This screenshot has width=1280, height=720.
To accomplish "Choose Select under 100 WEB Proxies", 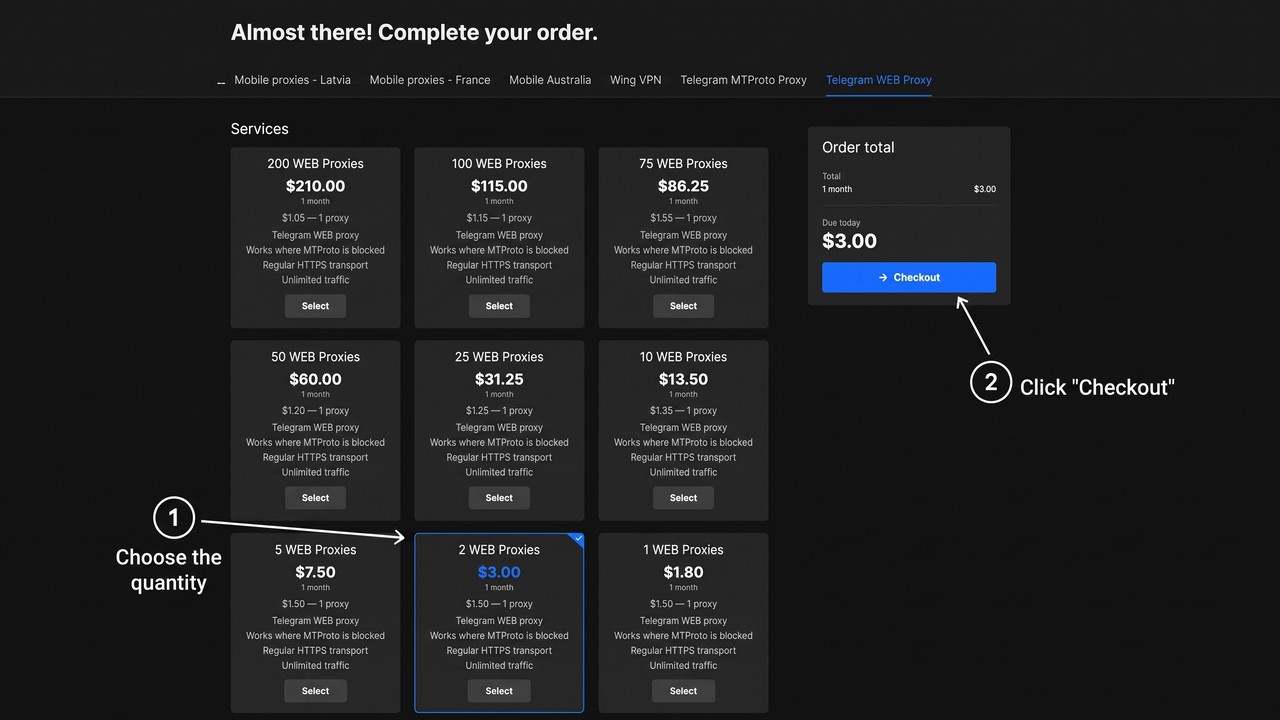I will (x=499, y=306).
